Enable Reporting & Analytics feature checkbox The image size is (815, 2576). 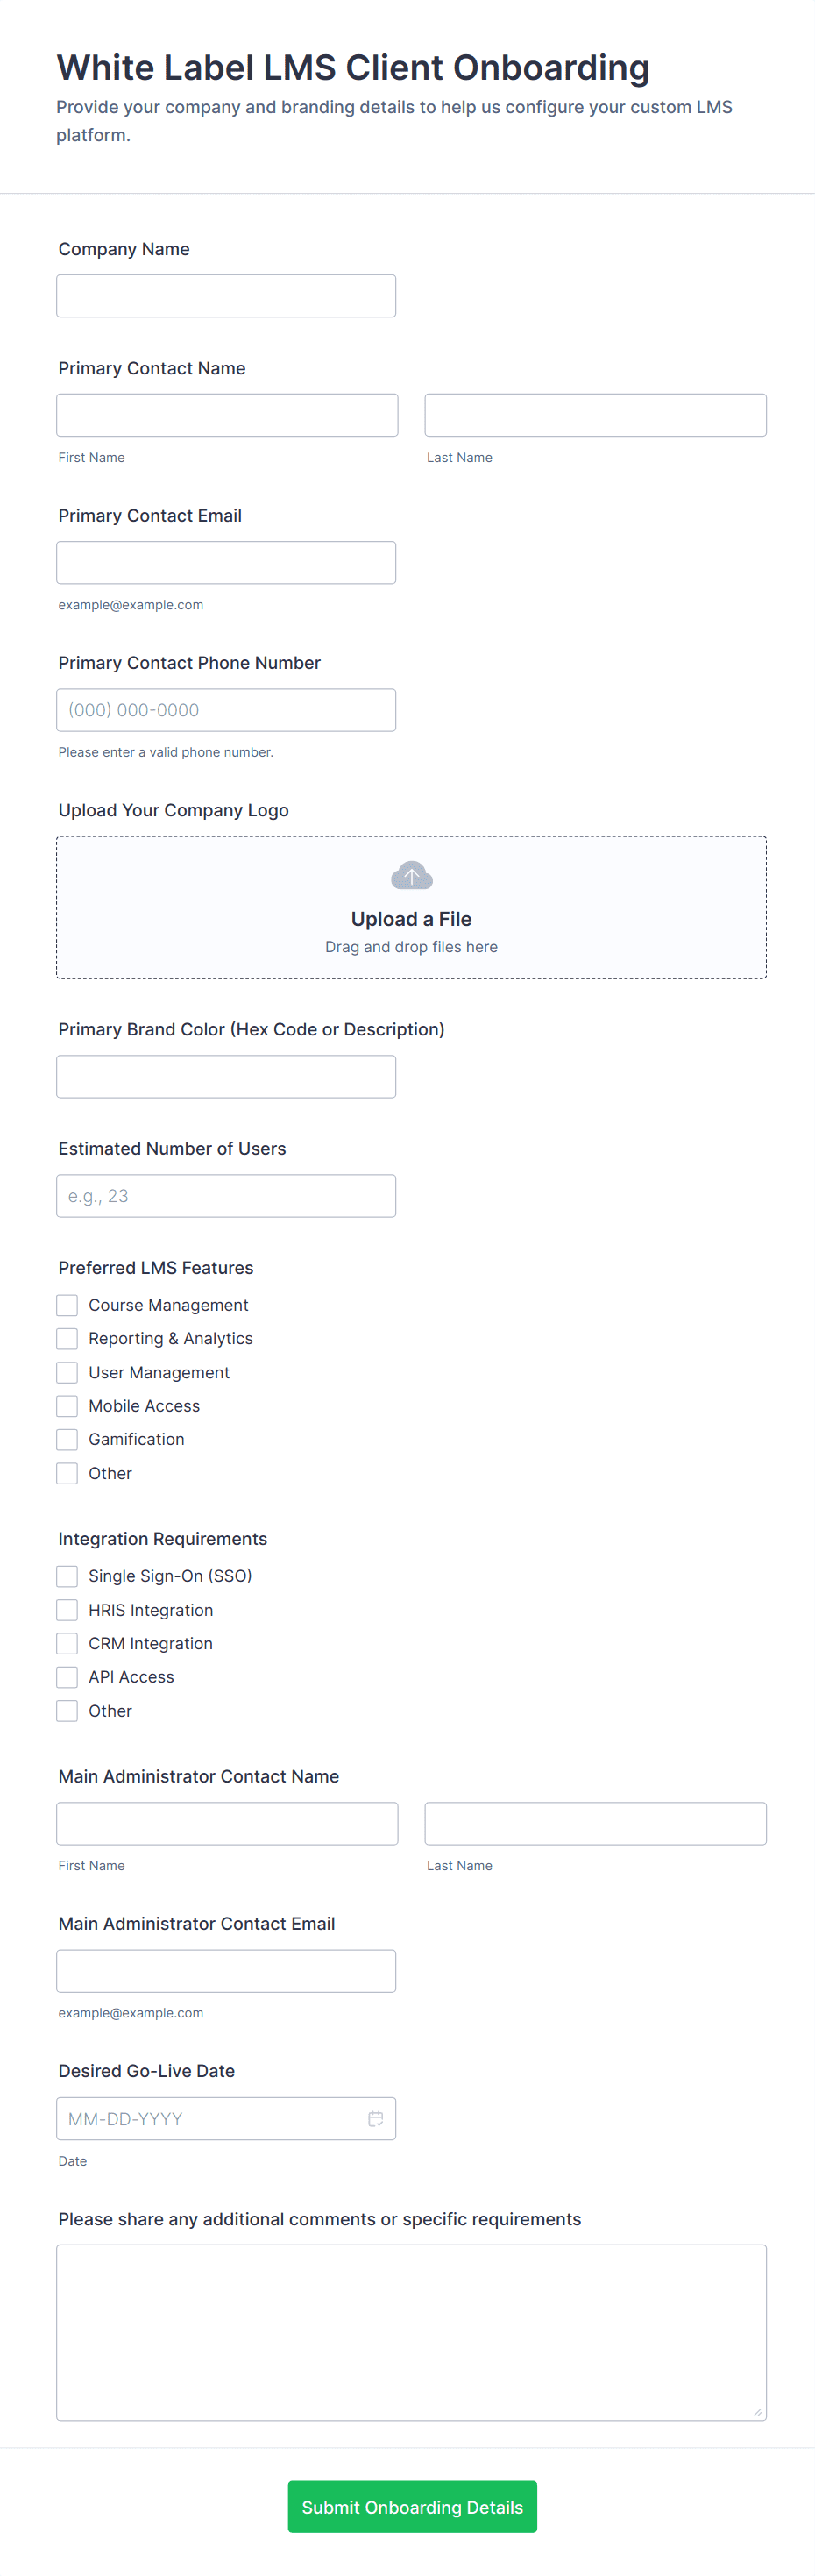click(67, 1338)
